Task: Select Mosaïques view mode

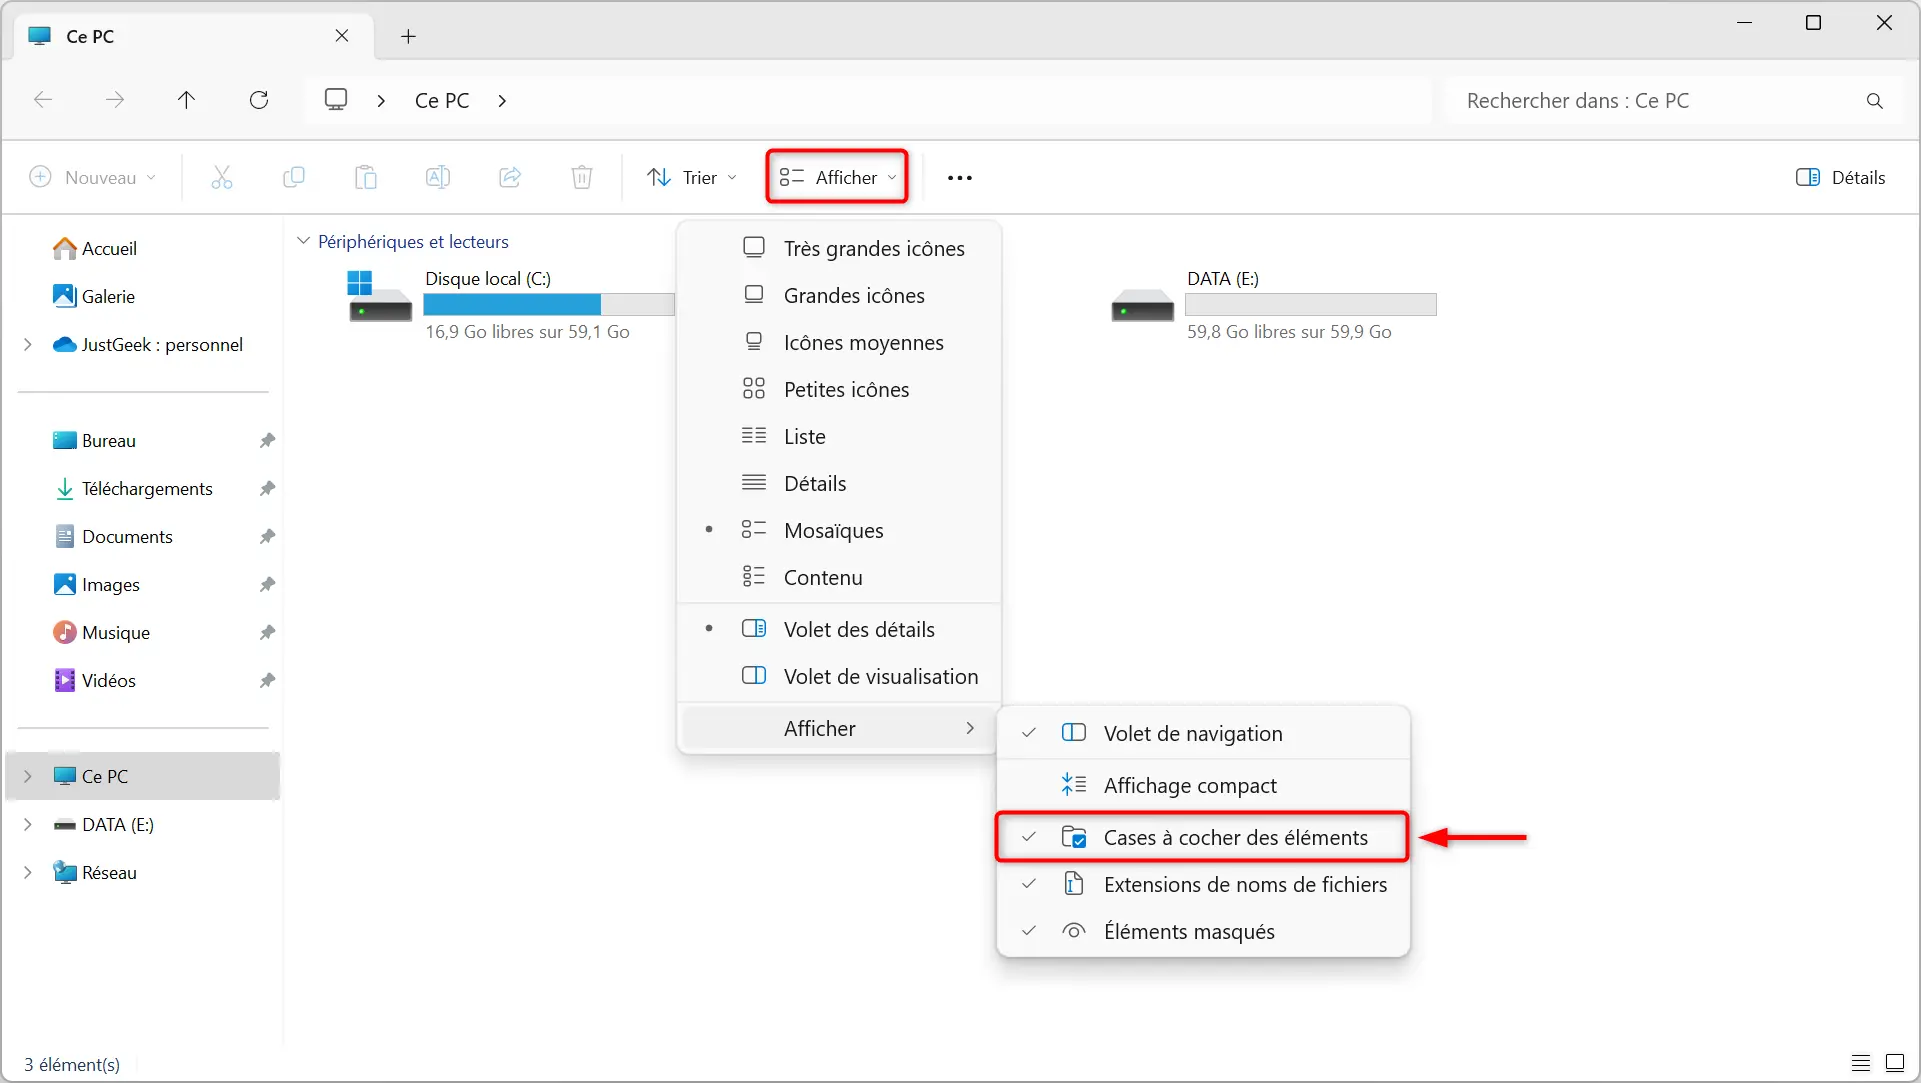Action: tap(839, 530)
